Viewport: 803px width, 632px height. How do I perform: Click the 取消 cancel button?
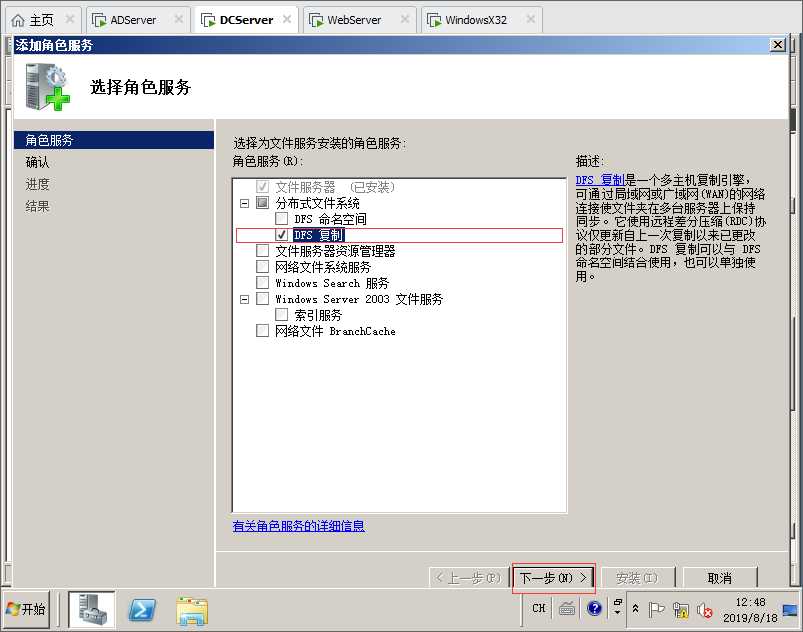[720, 578]
